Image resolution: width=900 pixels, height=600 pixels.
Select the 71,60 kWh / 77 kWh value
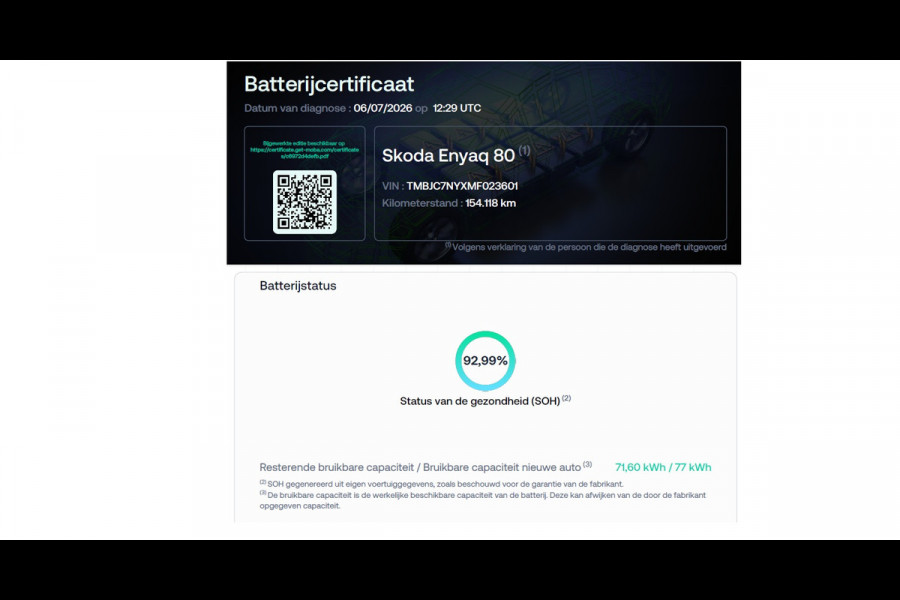coord(663,467)
